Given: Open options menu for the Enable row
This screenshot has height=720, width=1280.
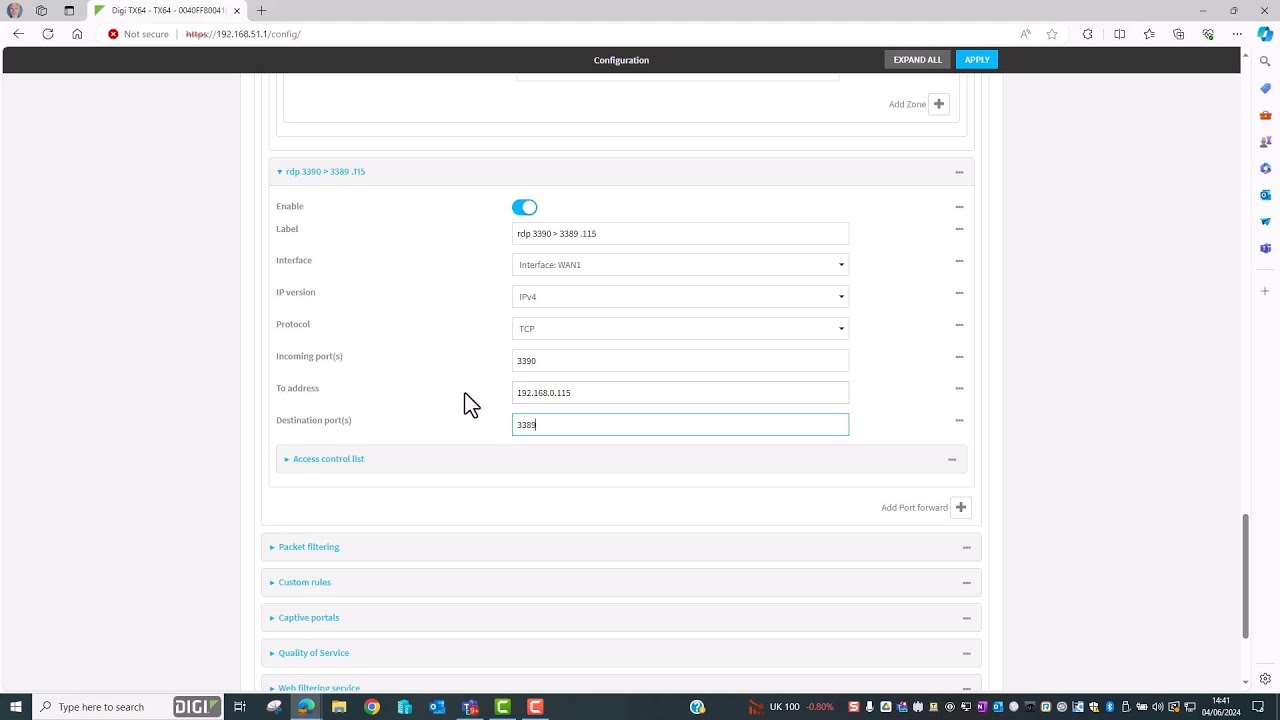Looking at the screenshot, I should click(x=959, y=207).
